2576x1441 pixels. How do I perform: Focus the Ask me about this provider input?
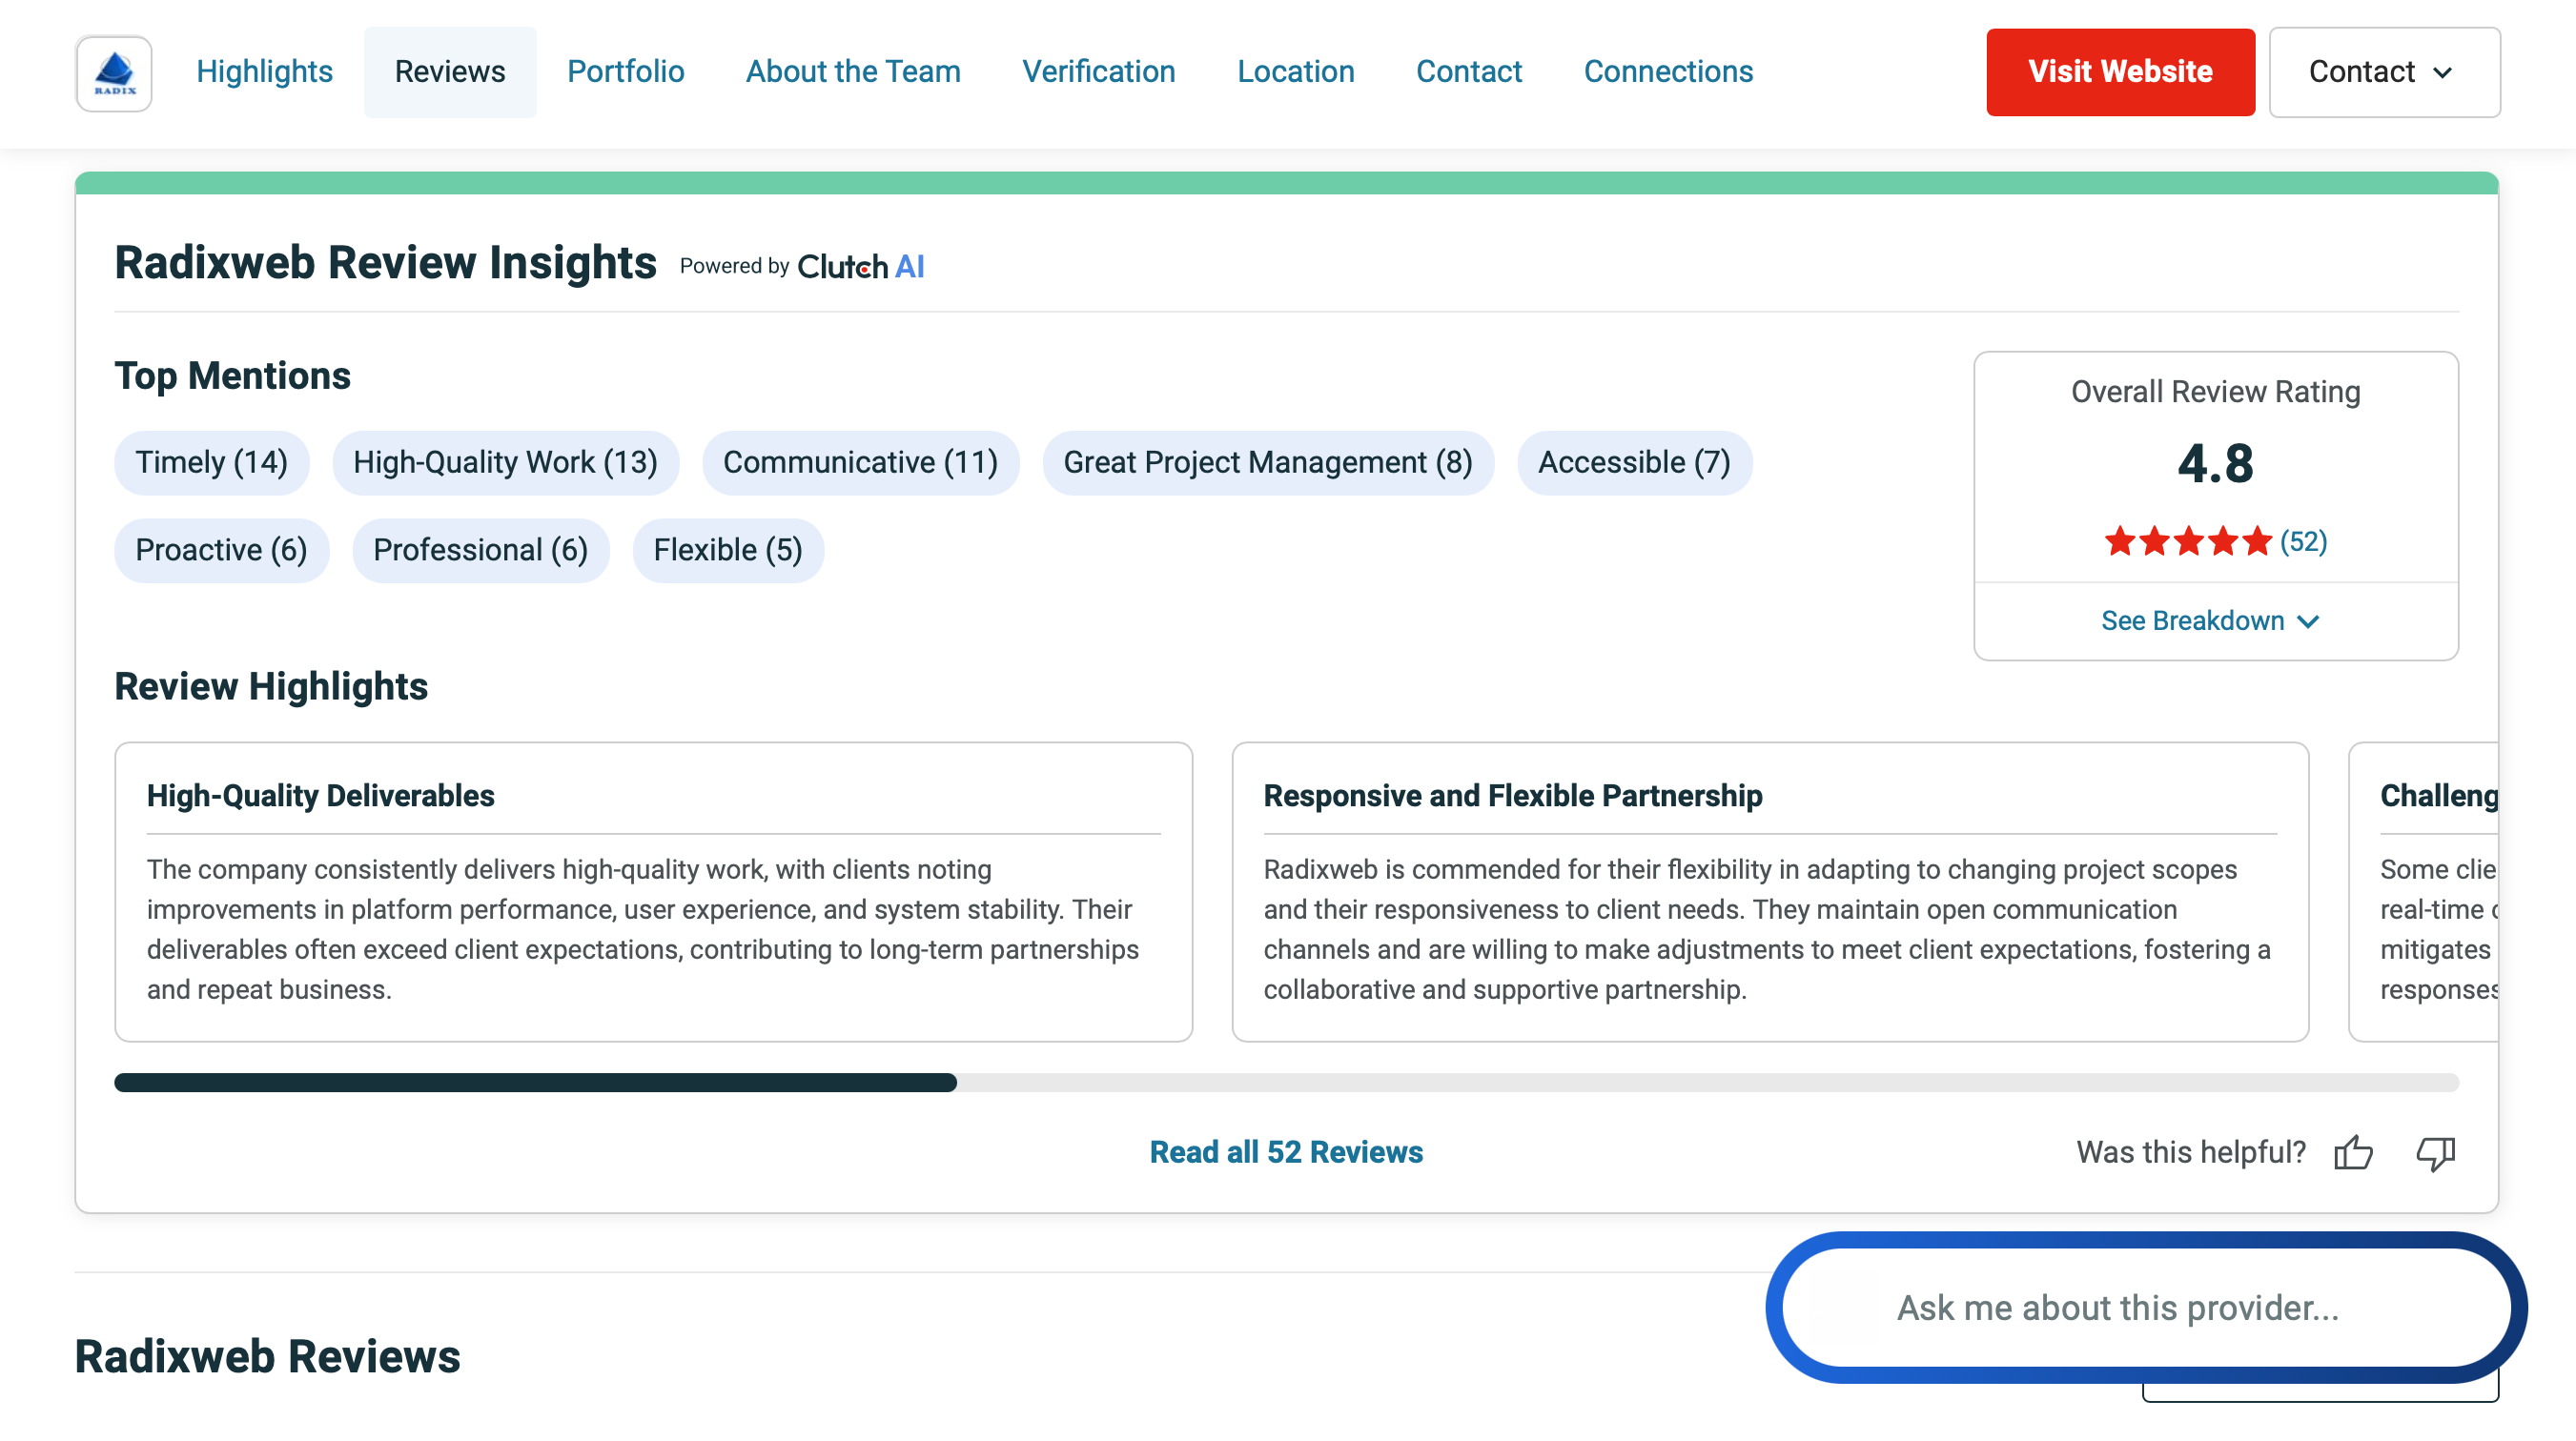click(x=2146, y=1308)
